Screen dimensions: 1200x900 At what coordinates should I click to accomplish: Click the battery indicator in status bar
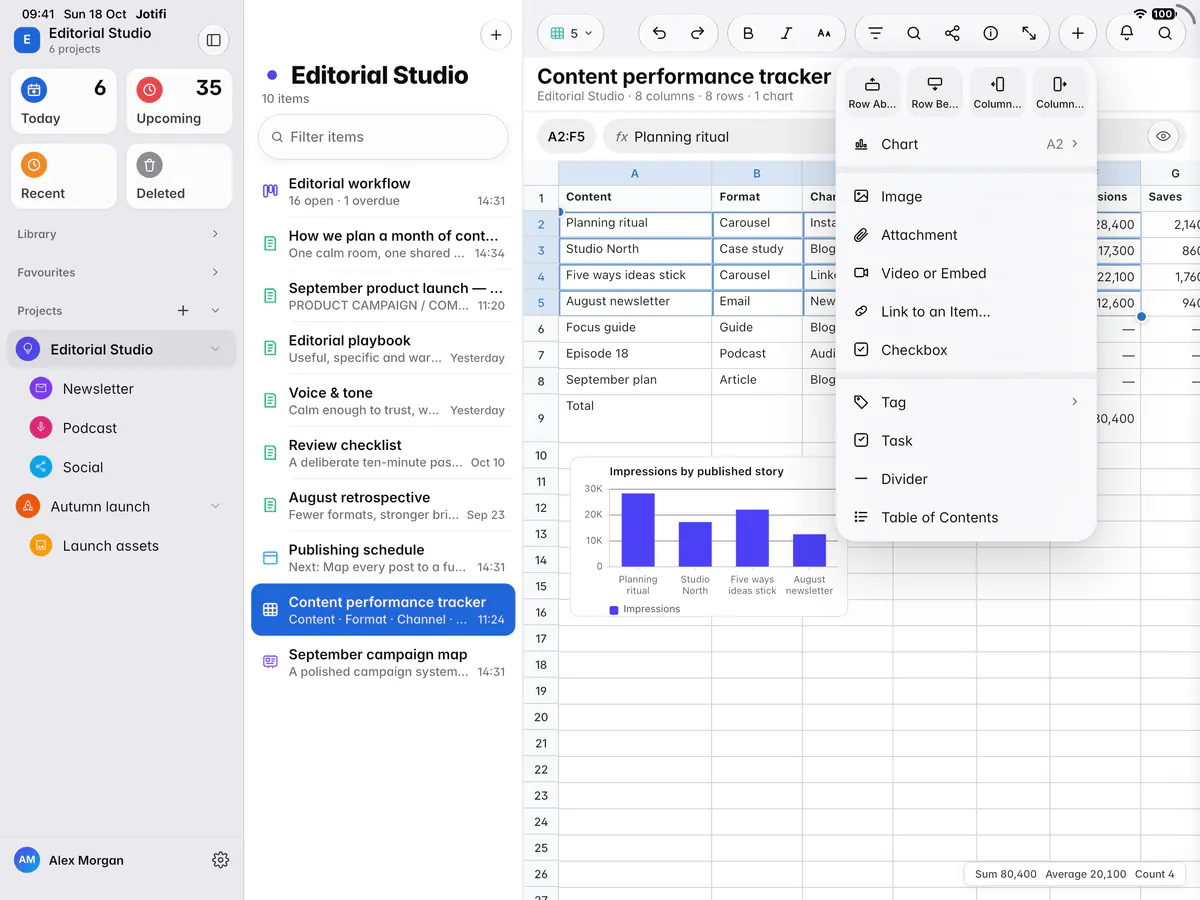point(1164,14)
